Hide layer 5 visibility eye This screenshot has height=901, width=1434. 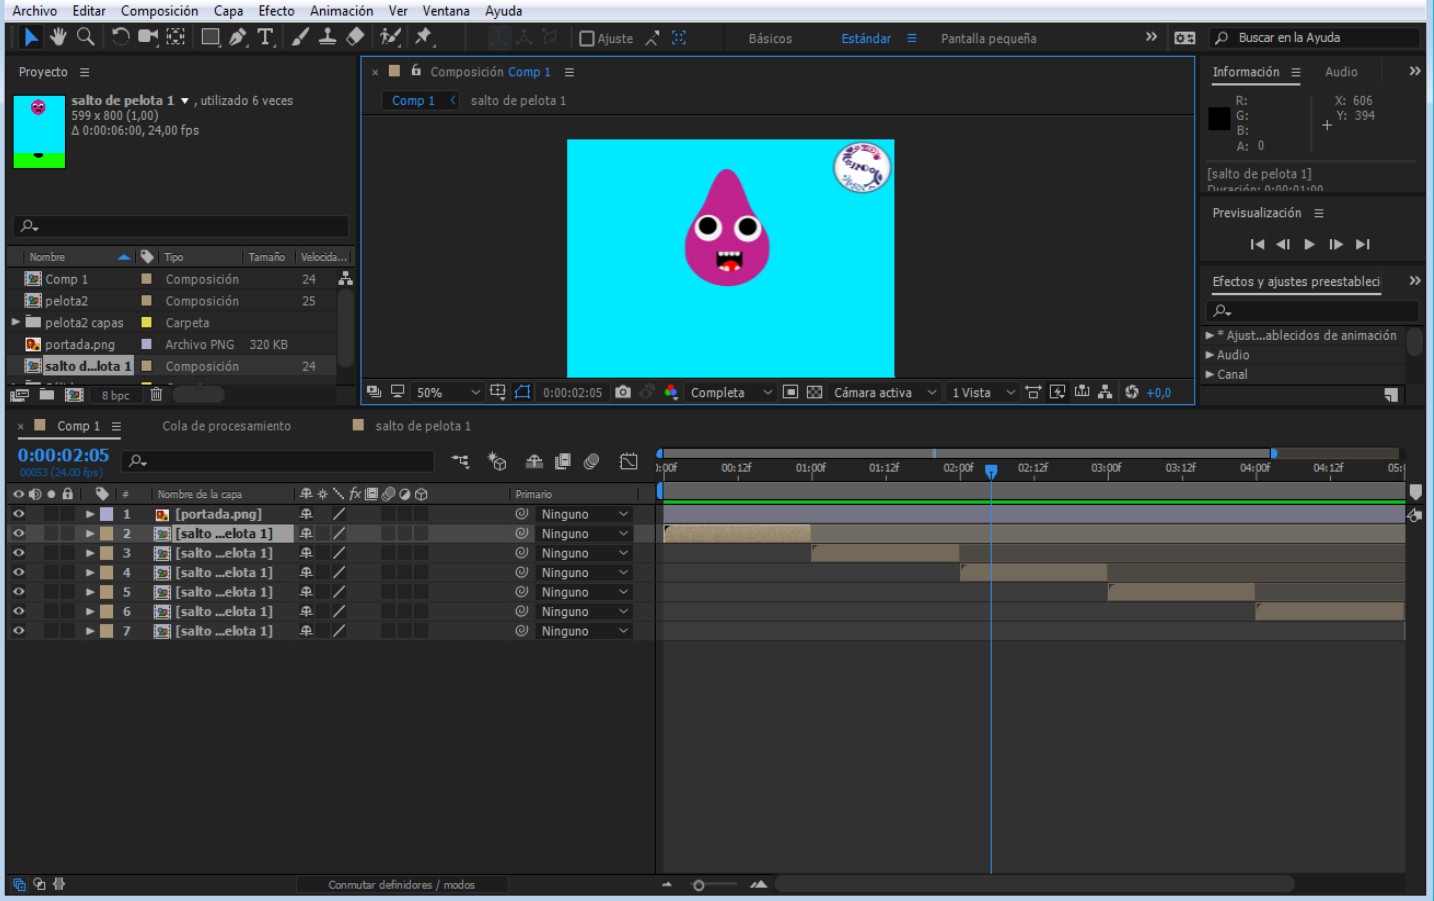tap(18, 592)
